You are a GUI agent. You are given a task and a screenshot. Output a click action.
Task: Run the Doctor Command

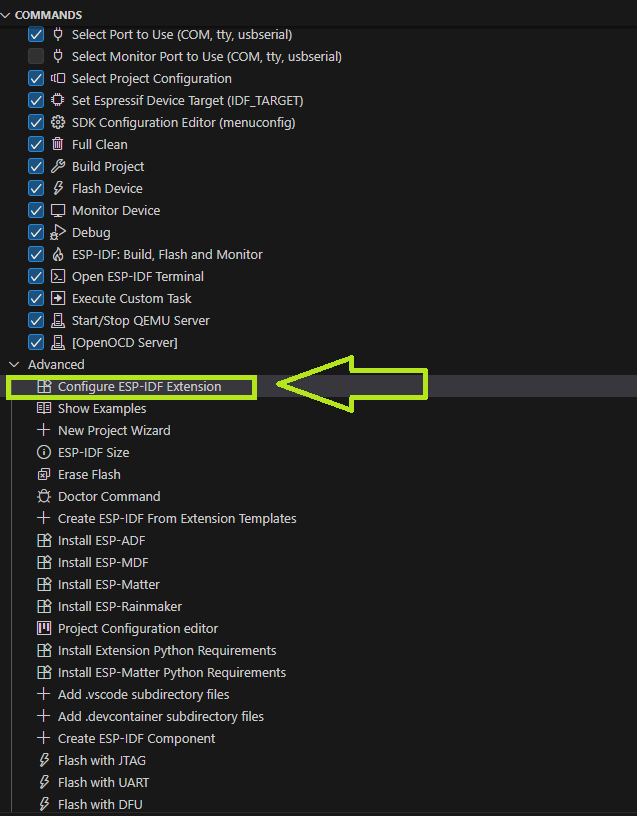click(x=109, y=496)
